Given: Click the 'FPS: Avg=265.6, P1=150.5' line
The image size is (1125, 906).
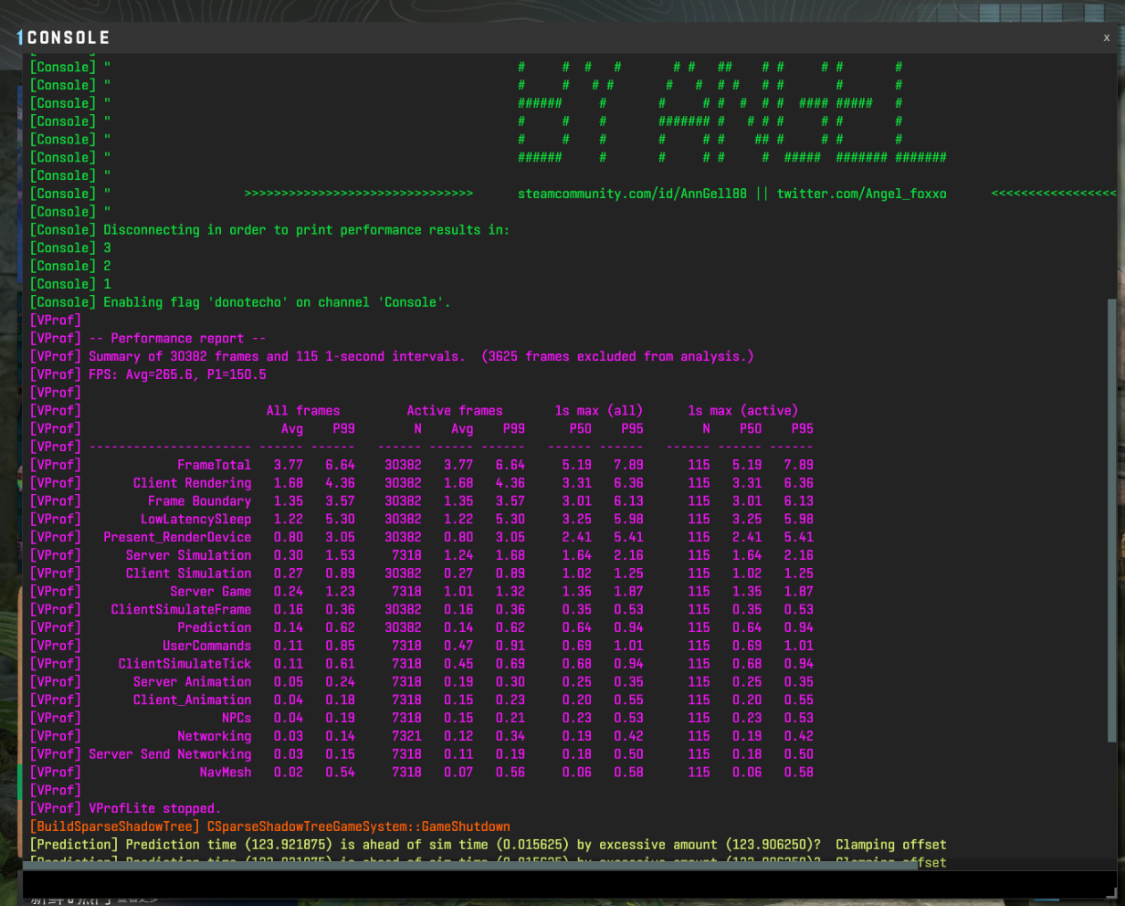Looking at the screenshot, I should [149, 374].
